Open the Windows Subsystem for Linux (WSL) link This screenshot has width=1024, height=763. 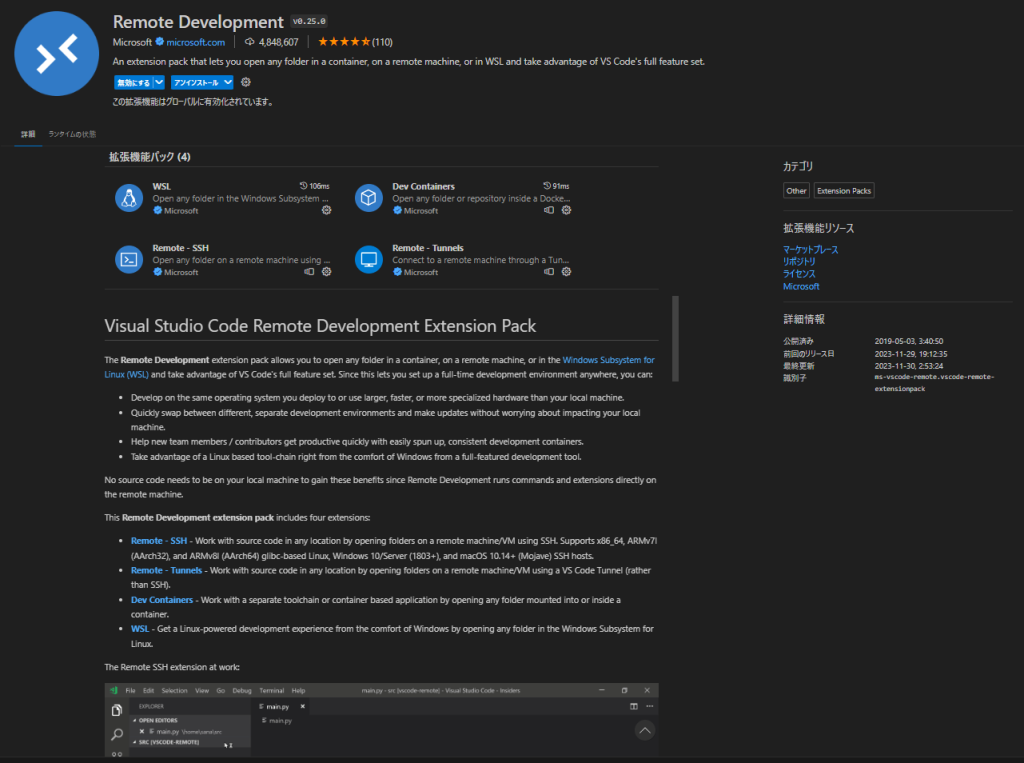(x=608, y=360)
